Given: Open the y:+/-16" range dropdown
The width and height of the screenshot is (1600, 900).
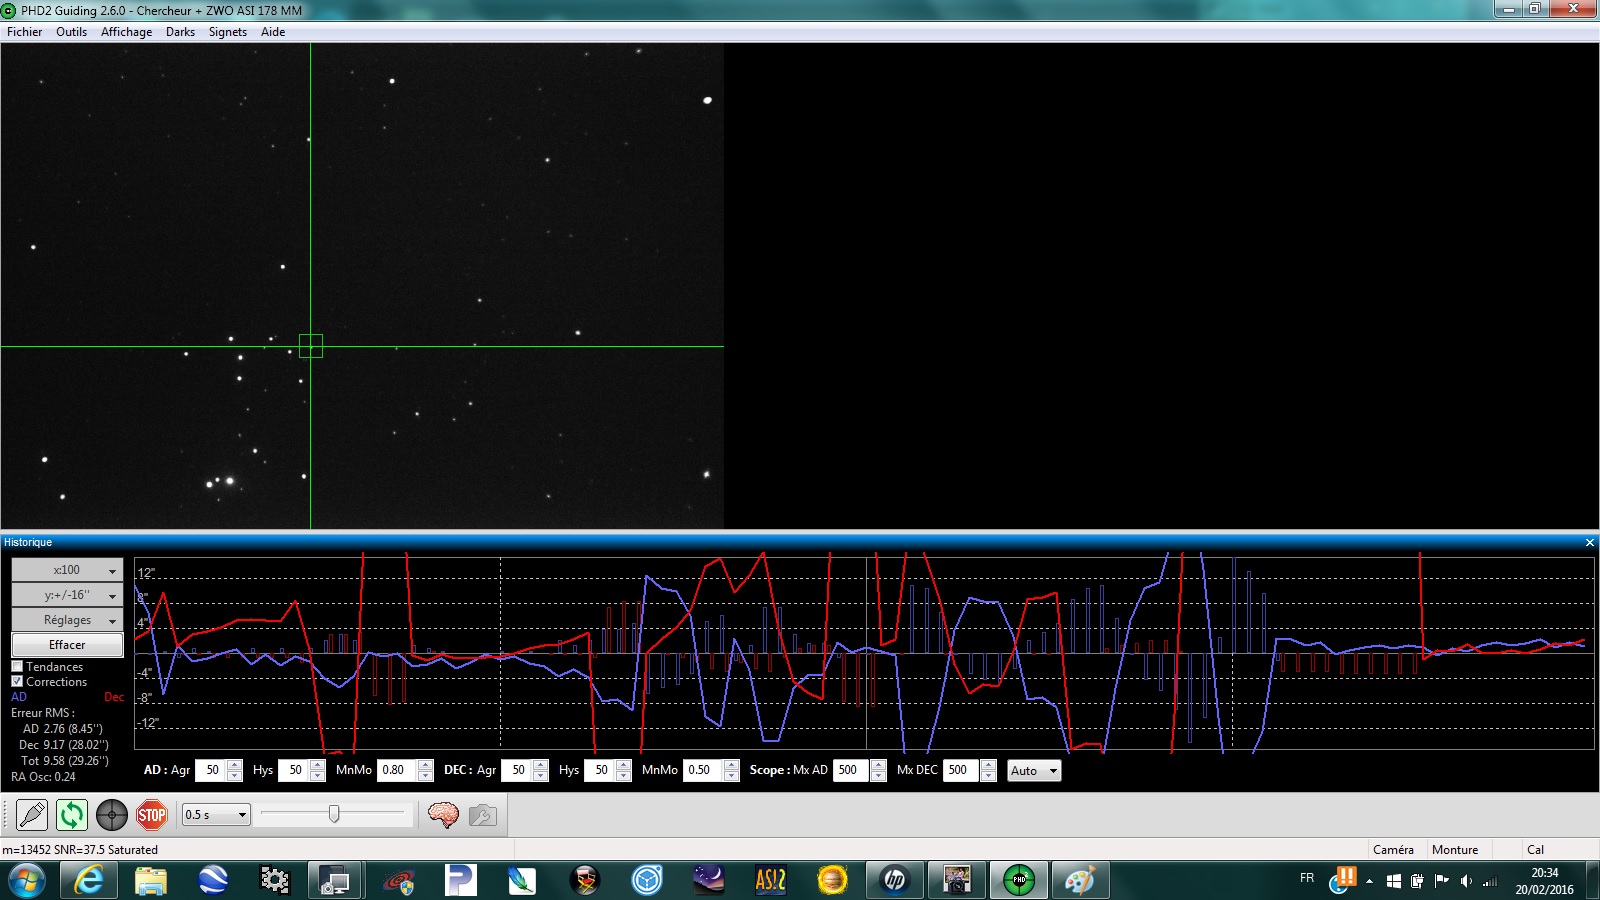Looking at the screenshot, I should point(67,595).
